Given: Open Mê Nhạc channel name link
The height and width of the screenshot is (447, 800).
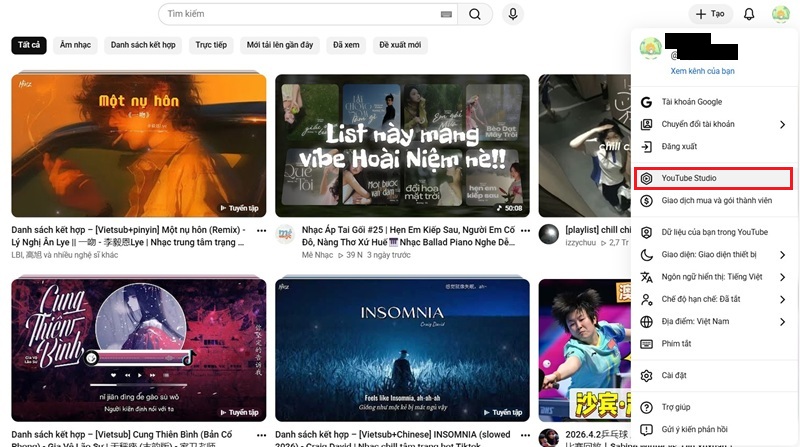Looking at the screenshot, I should tap(317, 255).
